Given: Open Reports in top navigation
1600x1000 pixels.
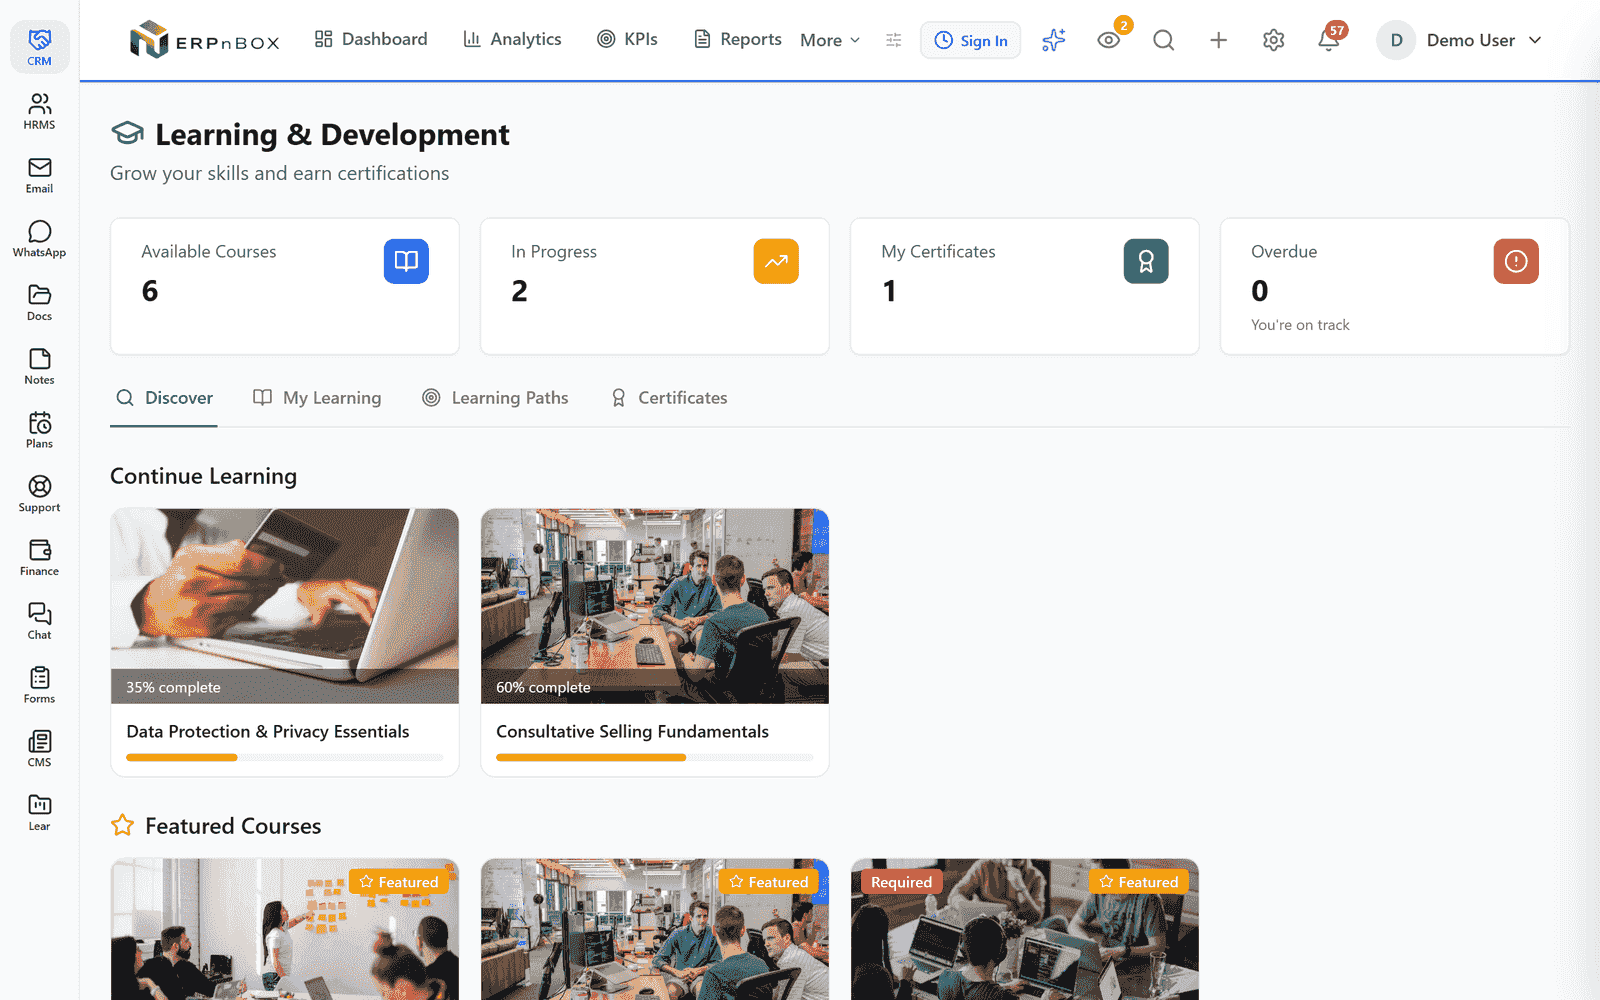Looking at the screenshot, I should [738, 39].
